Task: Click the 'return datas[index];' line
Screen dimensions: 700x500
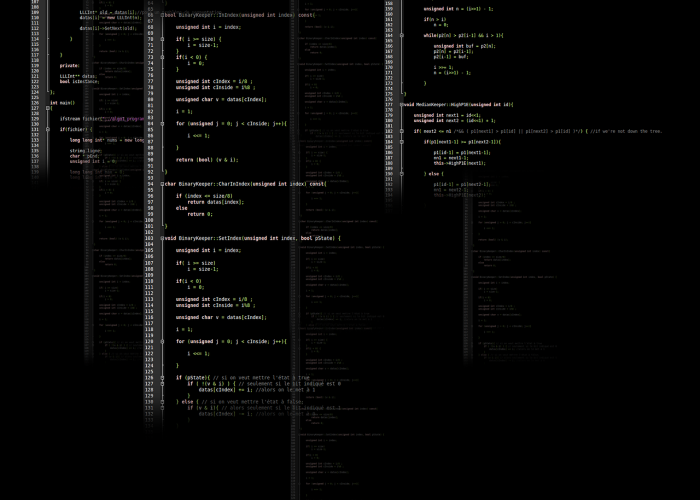Action: (215, 202)
